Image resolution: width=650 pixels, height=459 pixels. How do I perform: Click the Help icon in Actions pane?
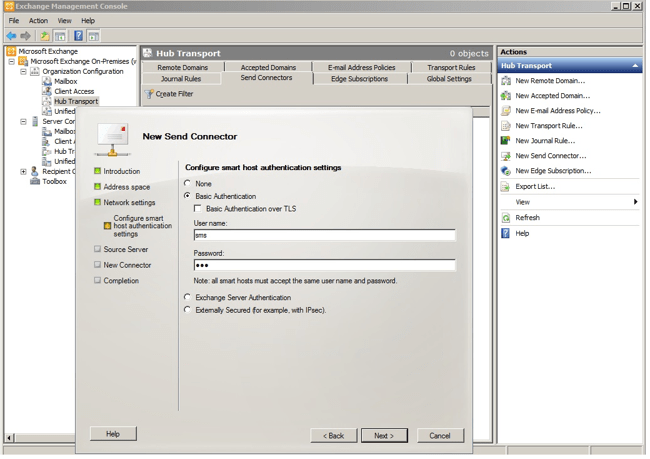click(x=506, y=234)
